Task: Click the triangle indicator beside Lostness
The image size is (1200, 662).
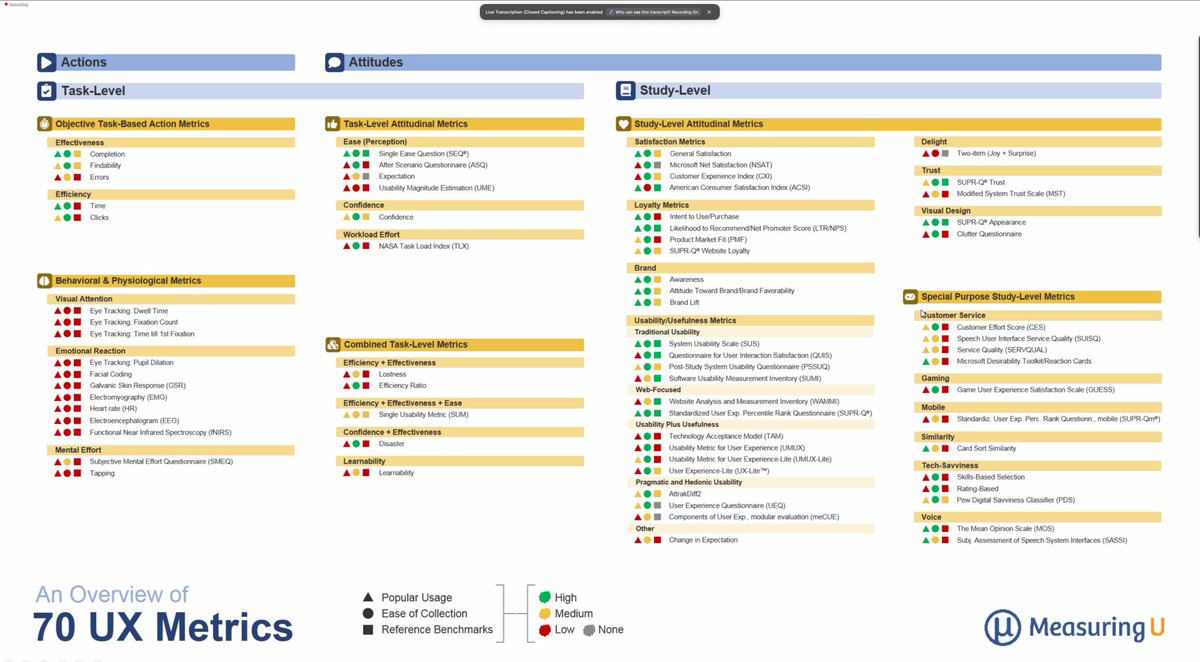Action: (x=347, y=374)
